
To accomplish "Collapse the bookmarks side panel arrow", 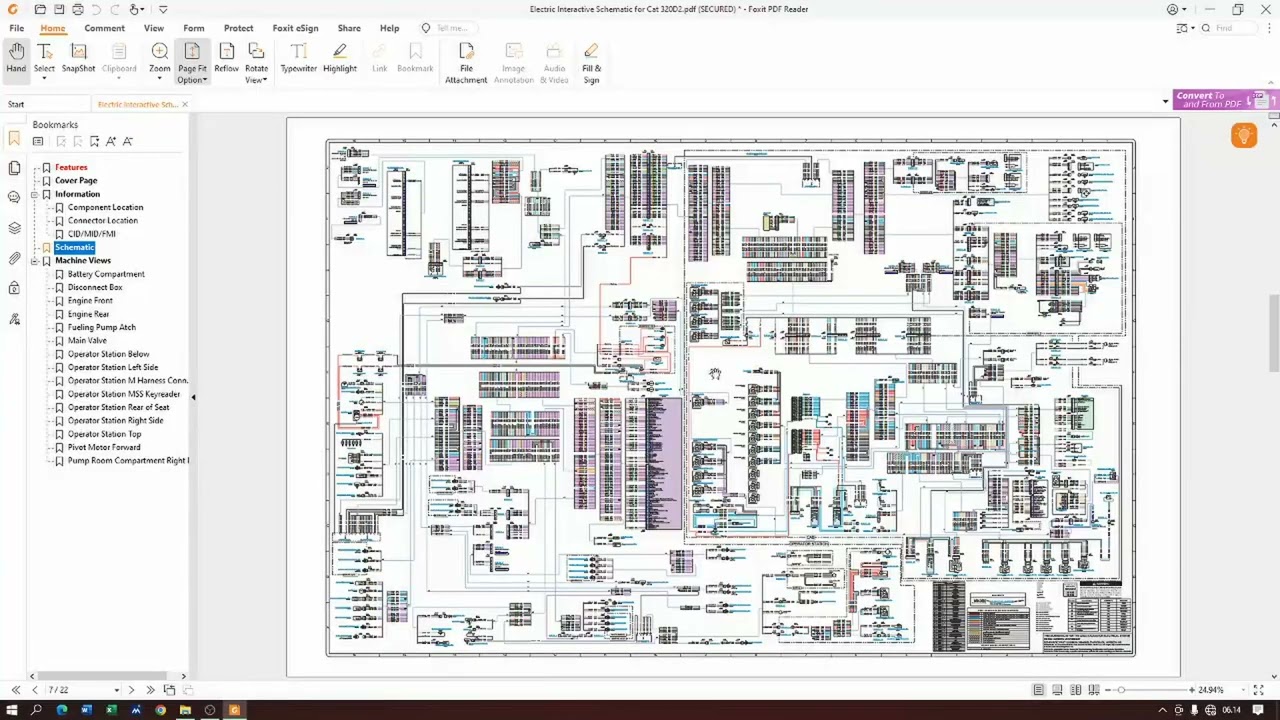I will [x=193, y=397].
